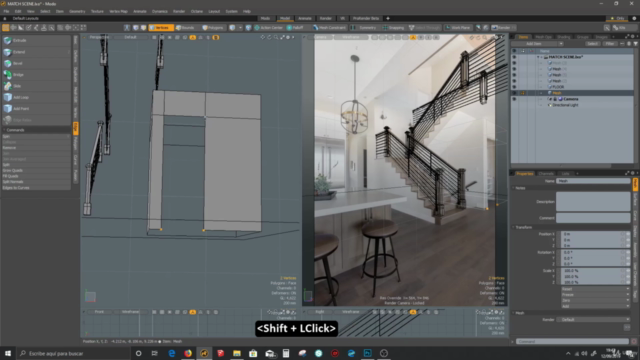Select the Directional Light item
640x360 pixels.
pyautogui.click(x=565, y=105)
